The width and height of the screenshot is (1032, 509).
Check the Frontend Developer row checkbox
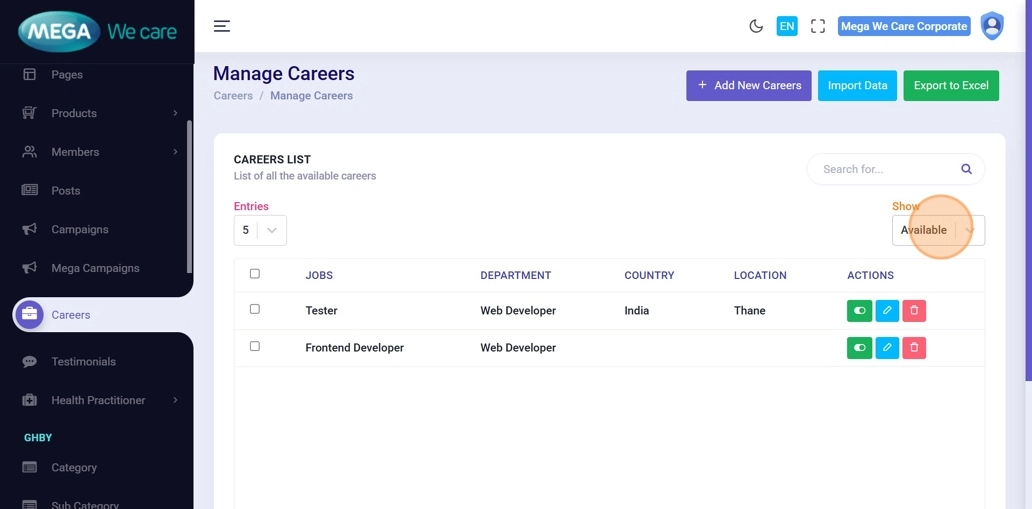pyautogui.click(x=255, y=347)
